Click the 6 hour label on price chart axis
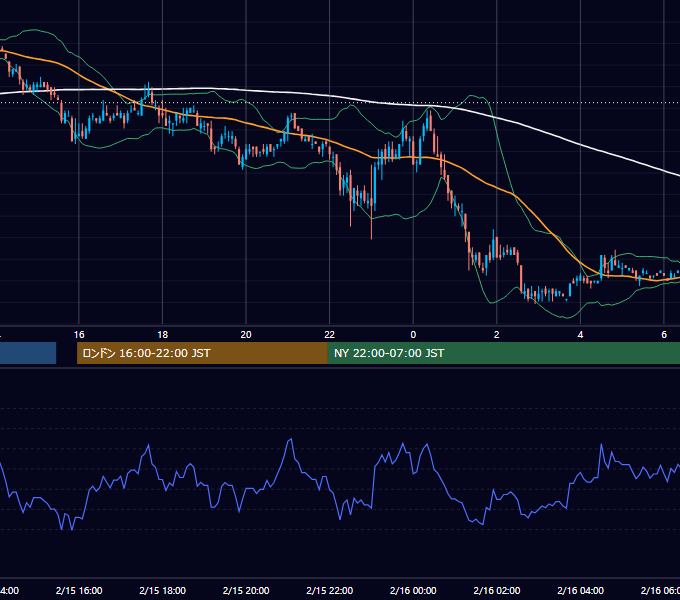Image resolution: width=680 pixels, height=600 pixels. point(664,335)
